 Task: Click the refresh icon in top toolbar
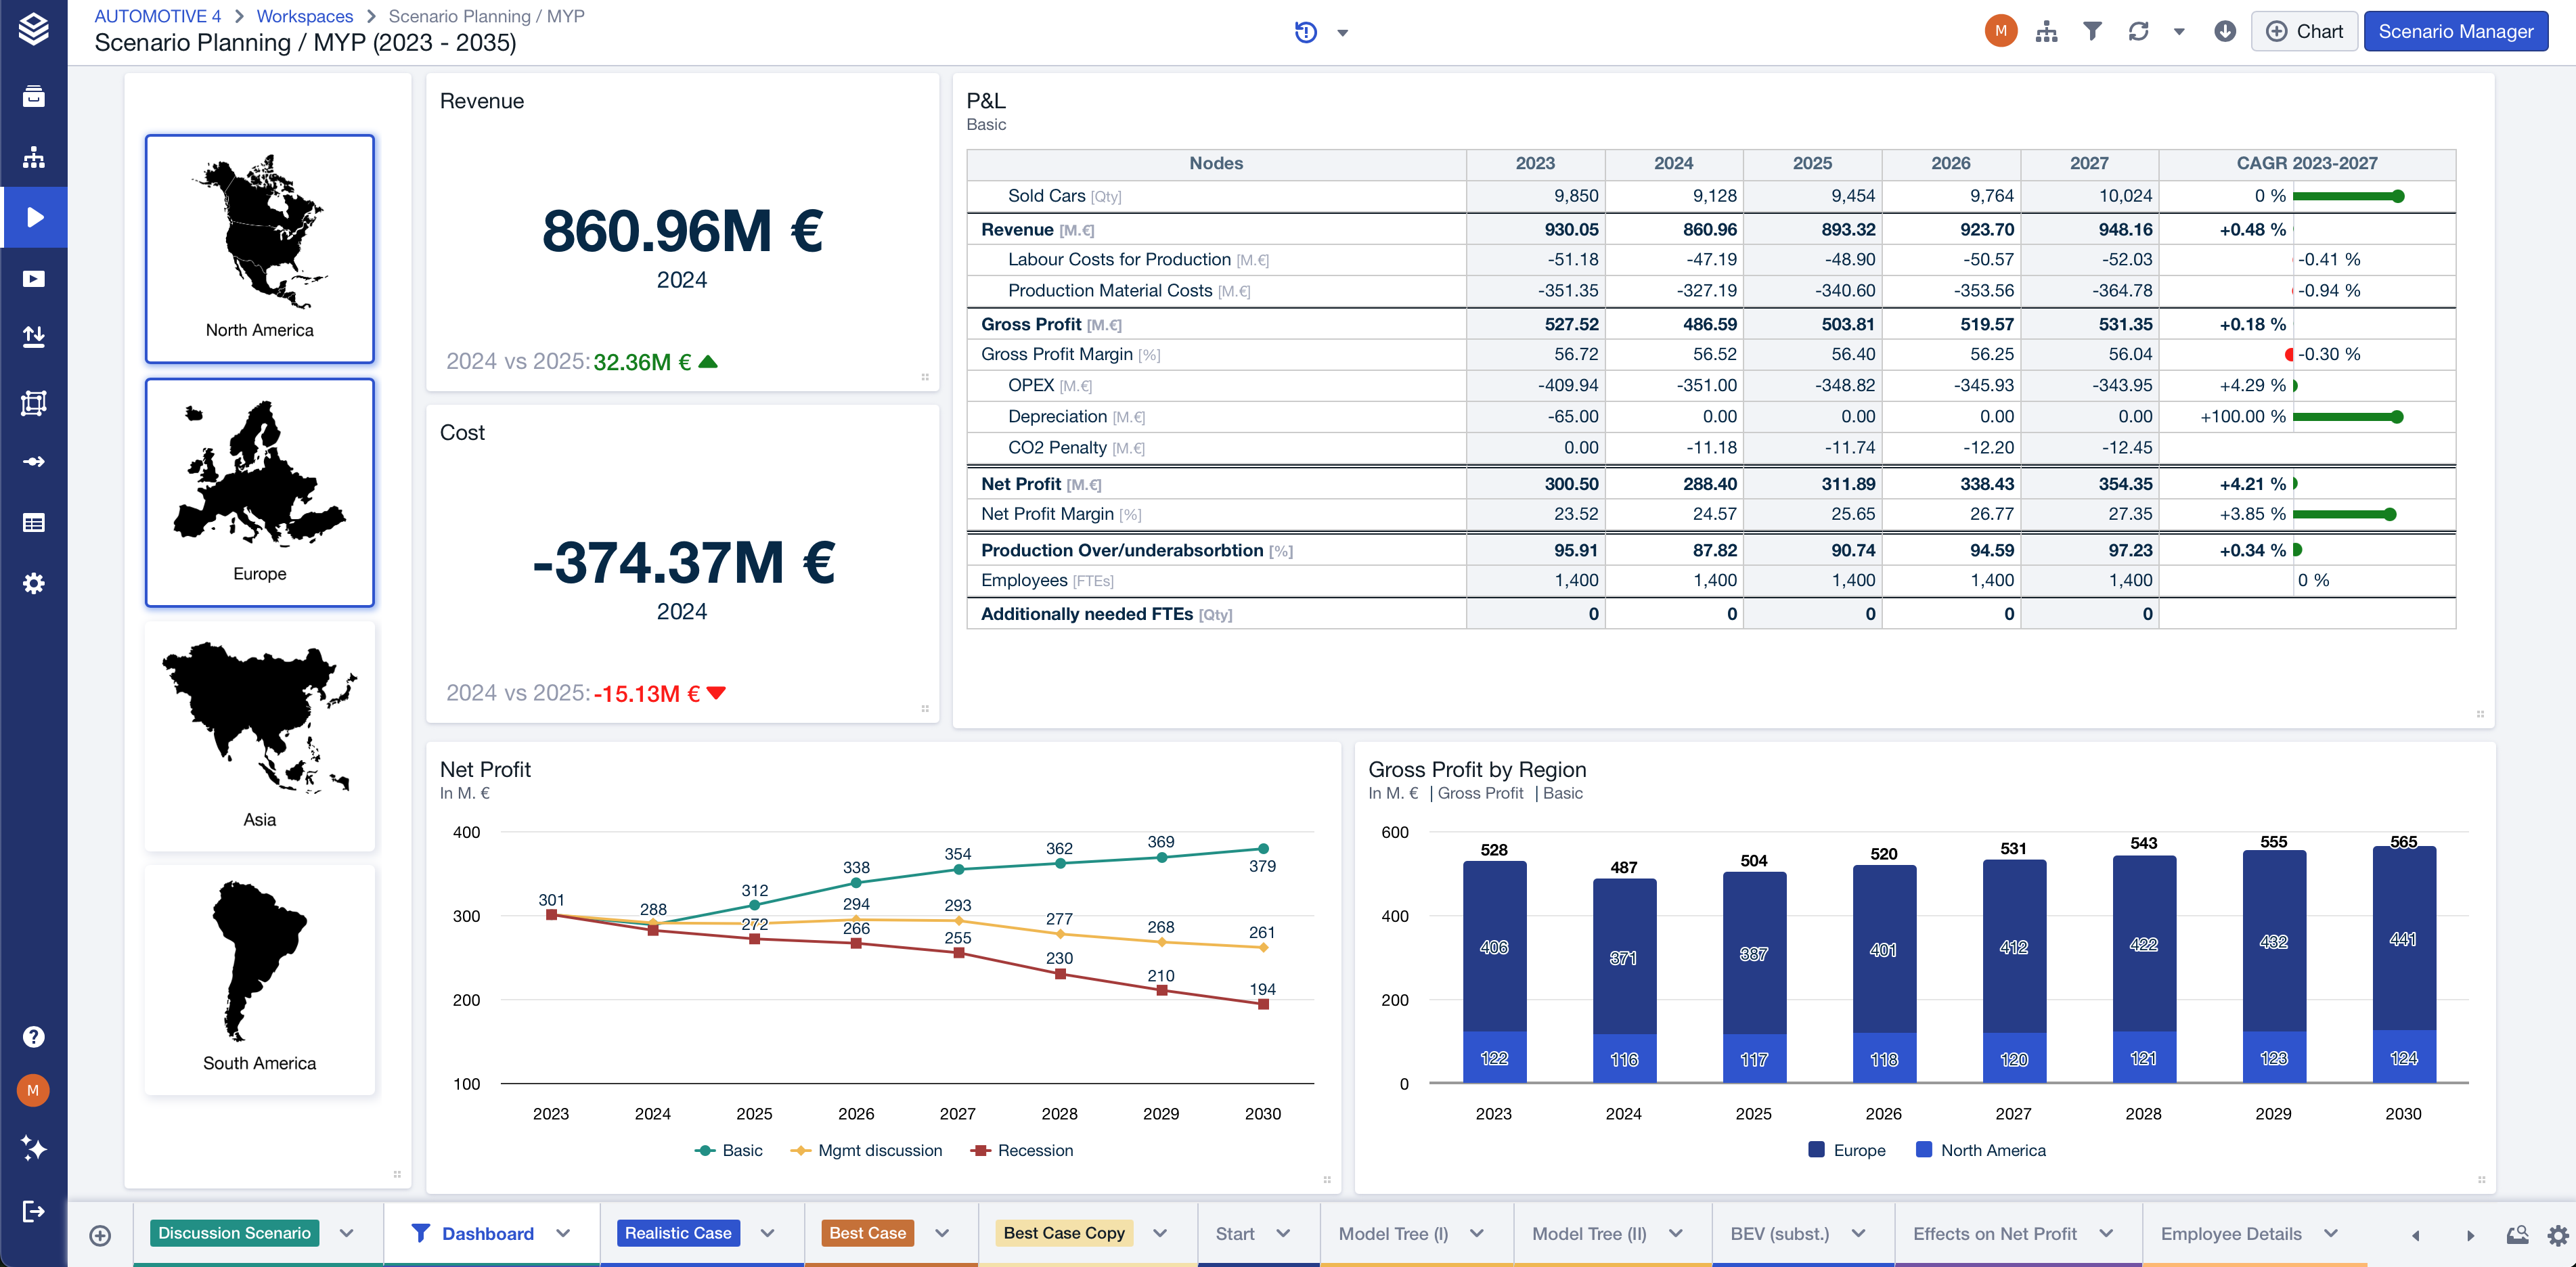click(x=2138, y=31)
